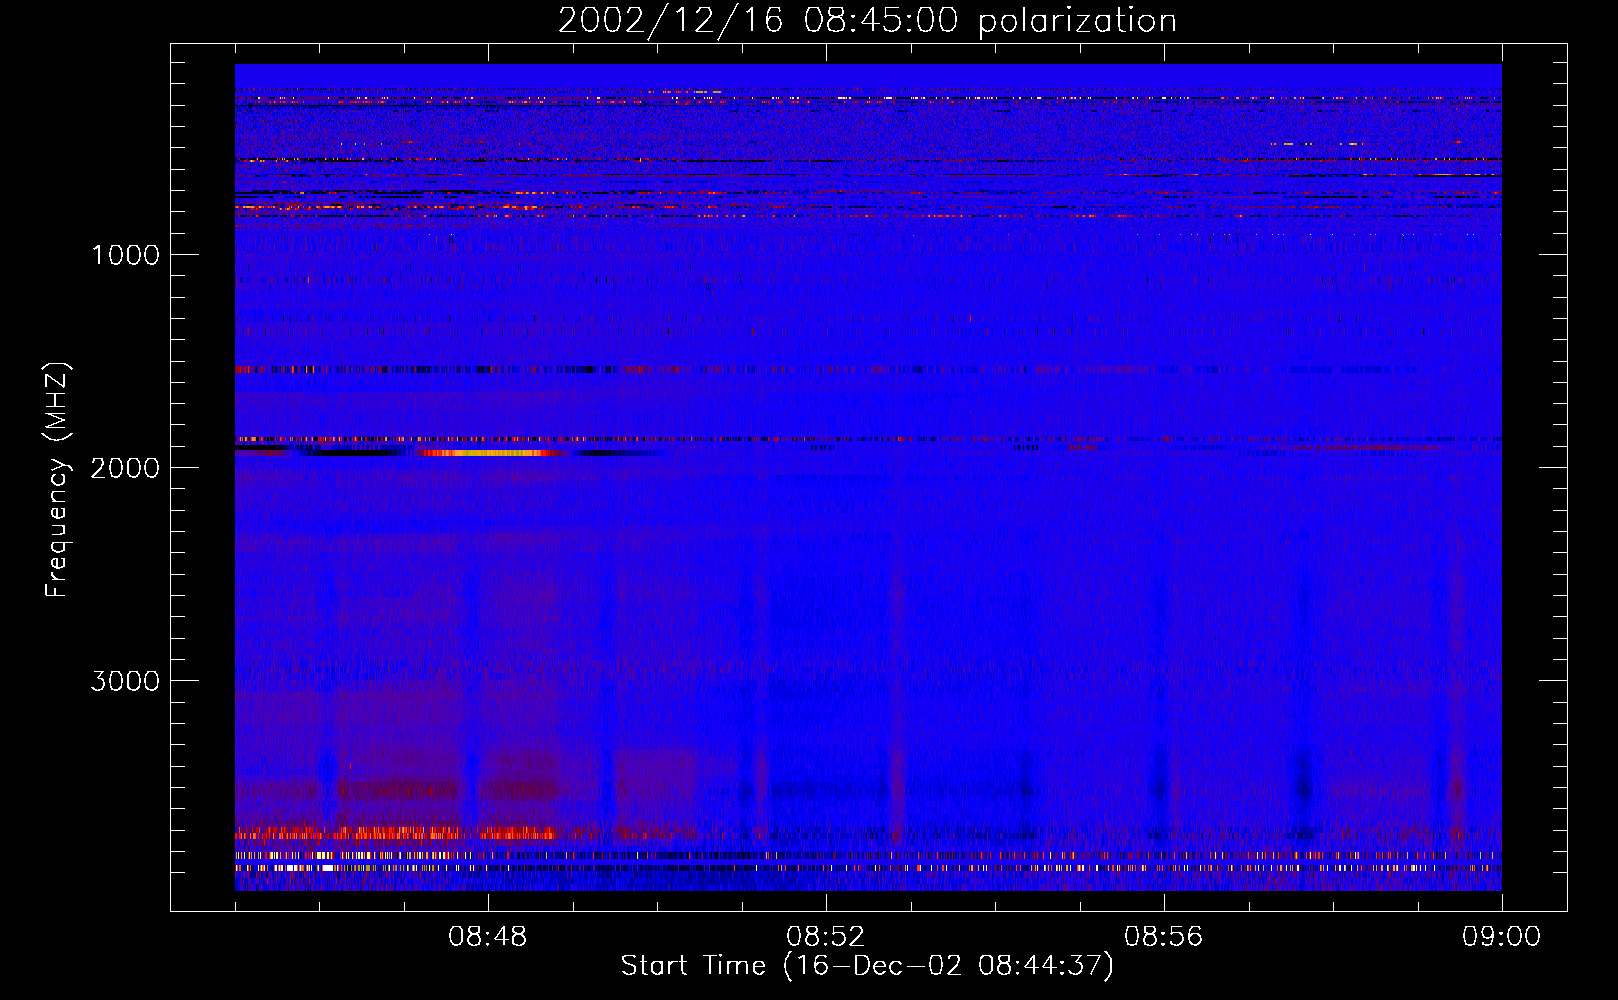Click the '1000' frequency axis label
1618x1000 pixels.
click(126, 255)
